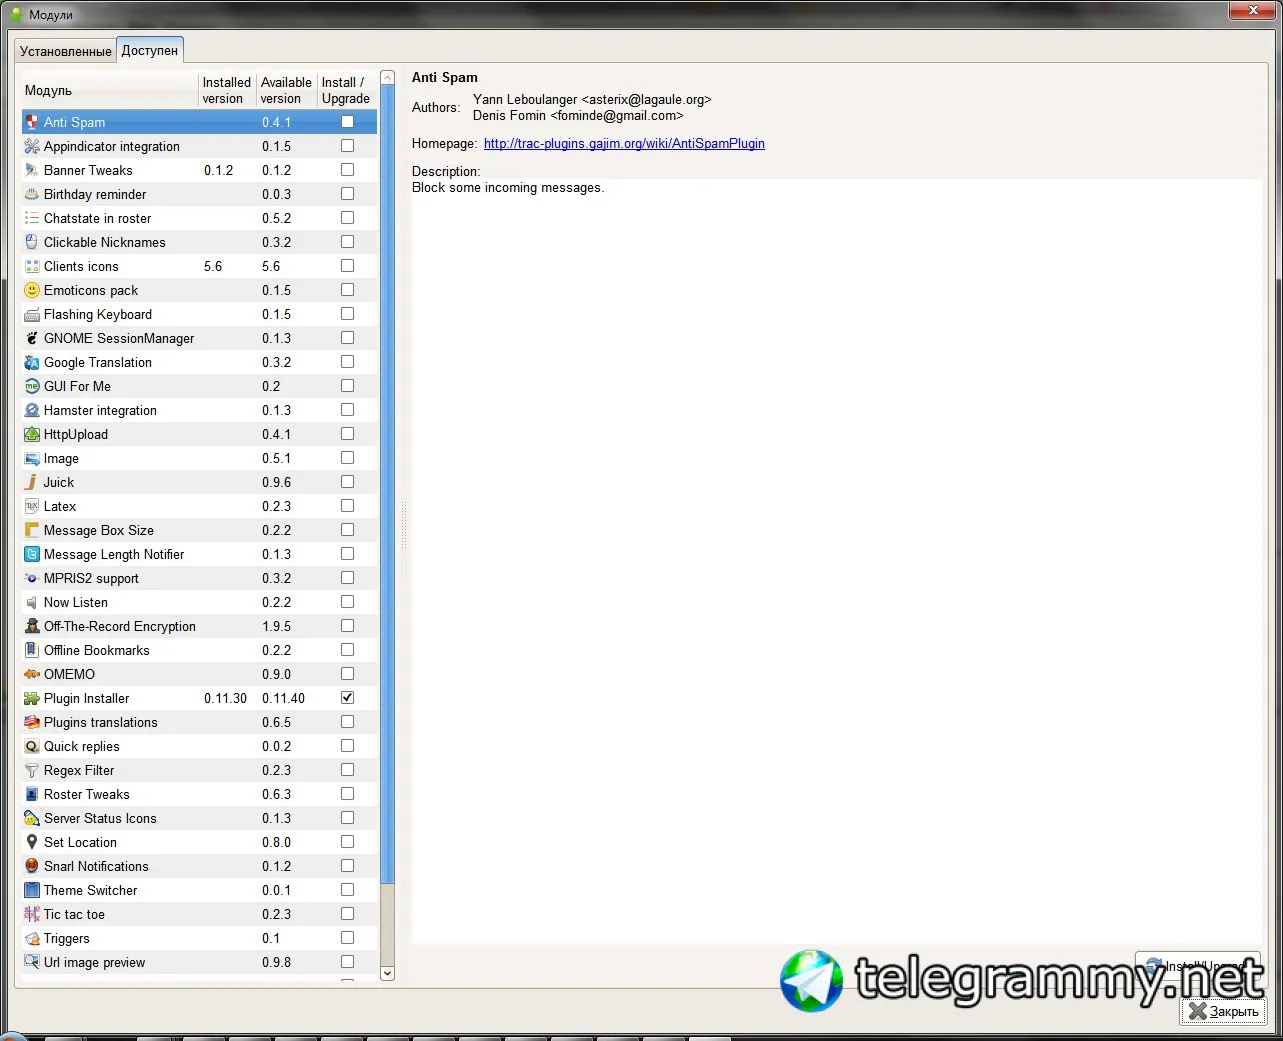Enable install checkbox for Banner Tweaks
This screenshot has width=1283, height=1041.
(347, 170)
